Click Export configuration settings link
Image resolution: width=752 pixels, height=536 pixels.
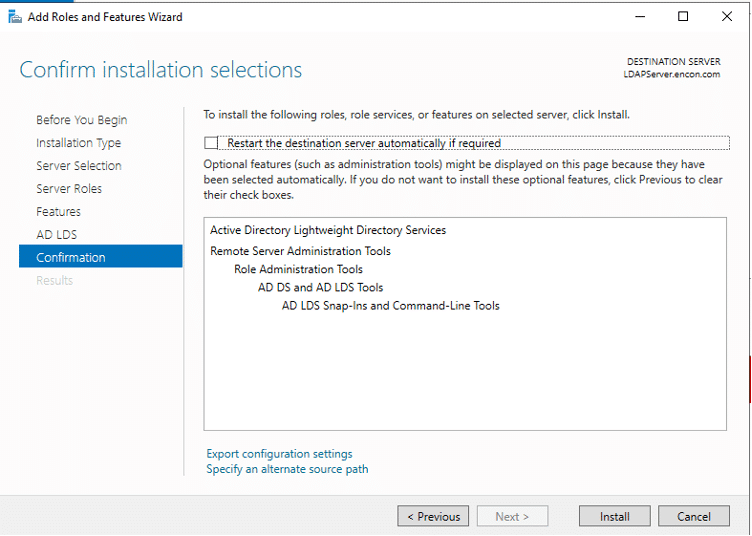tap(279, 454)
